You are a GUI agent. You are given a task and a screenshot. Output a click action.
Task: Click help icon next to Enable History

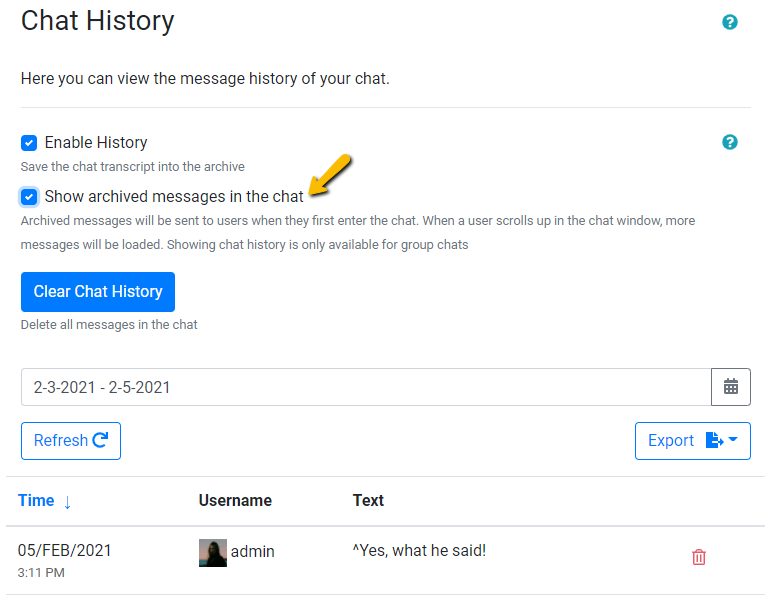(x=730, y=142)
